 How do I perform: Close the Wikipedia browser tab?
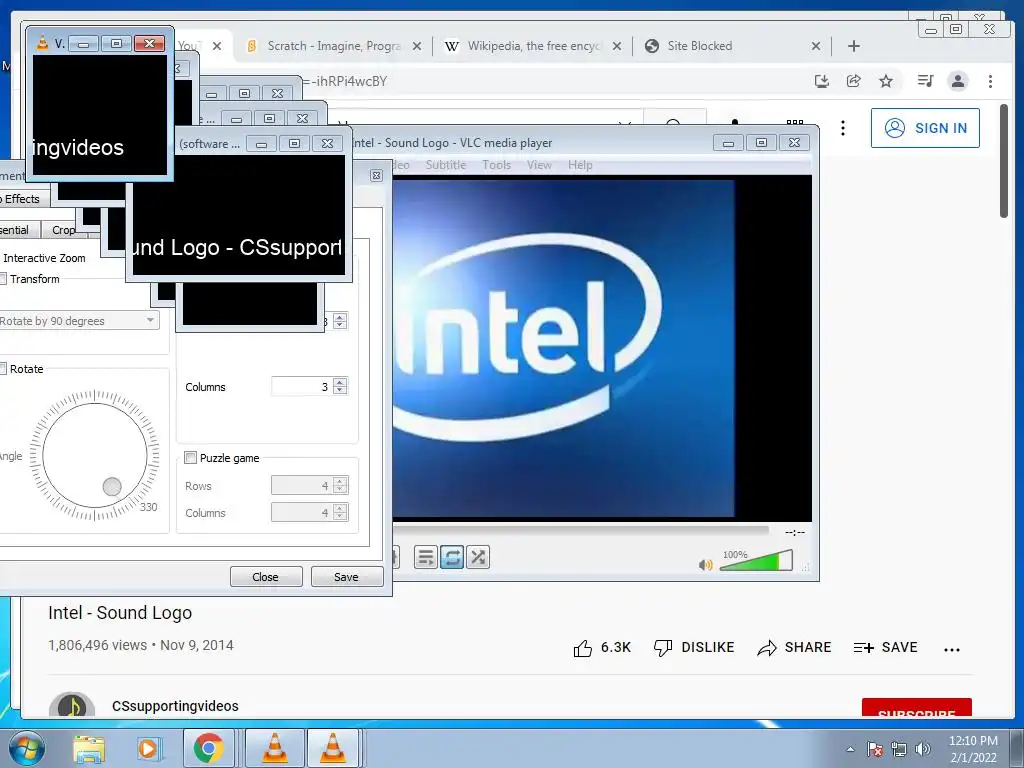point(616,46)
